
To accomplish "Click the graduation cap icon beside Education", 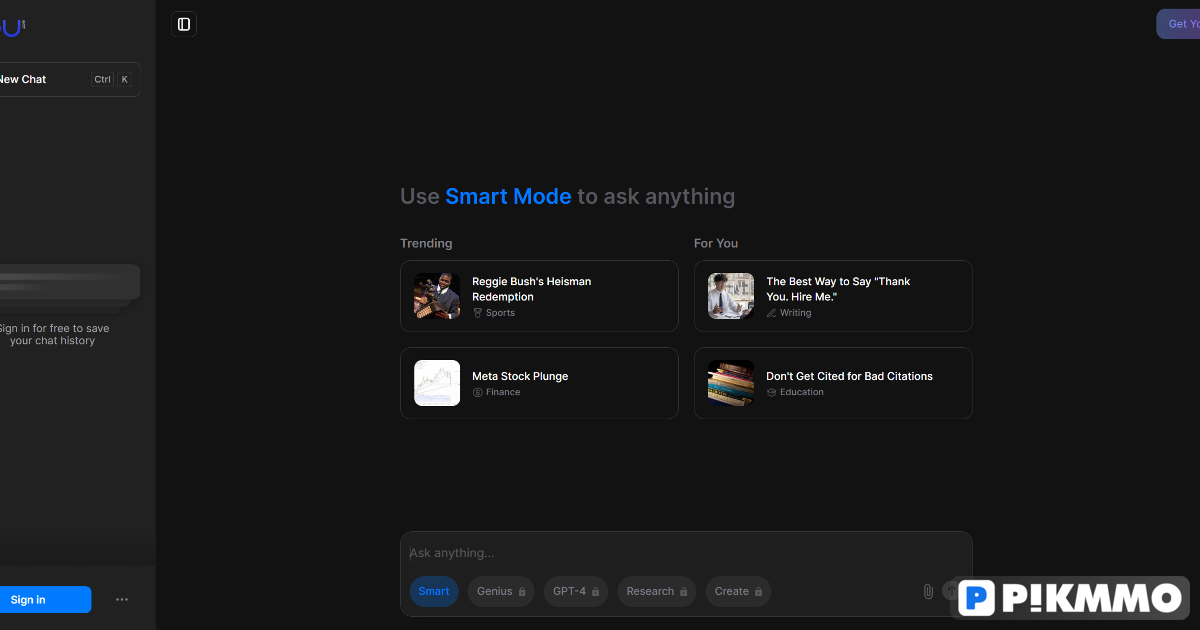I will [x=772, y=392].
